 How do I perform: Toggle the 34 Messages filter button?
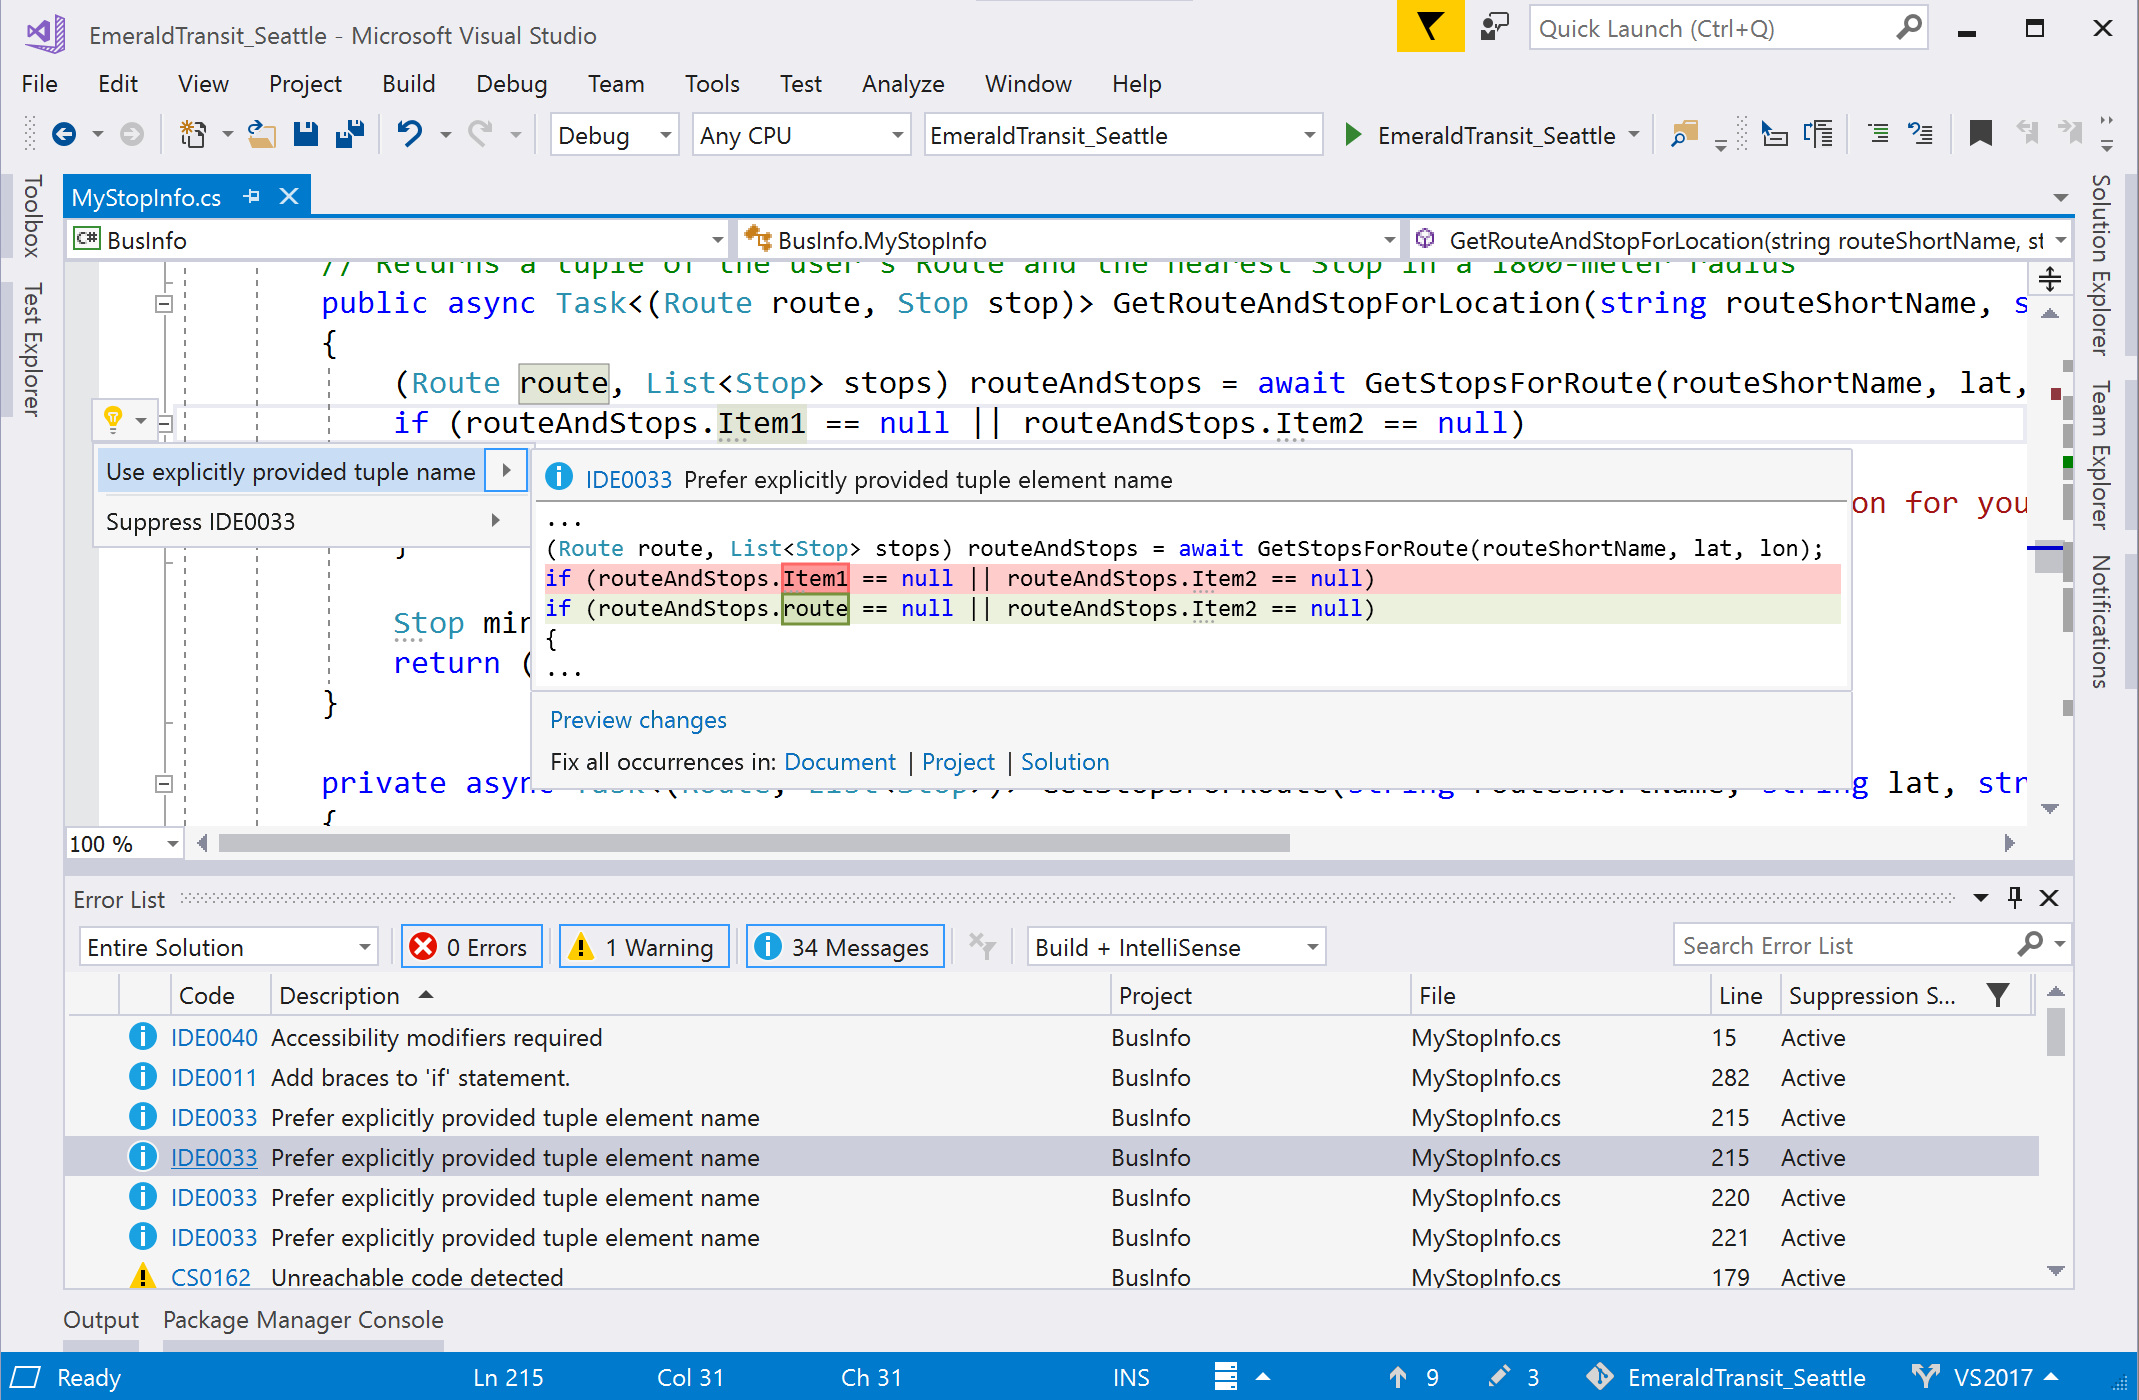[x=844, y=945]
